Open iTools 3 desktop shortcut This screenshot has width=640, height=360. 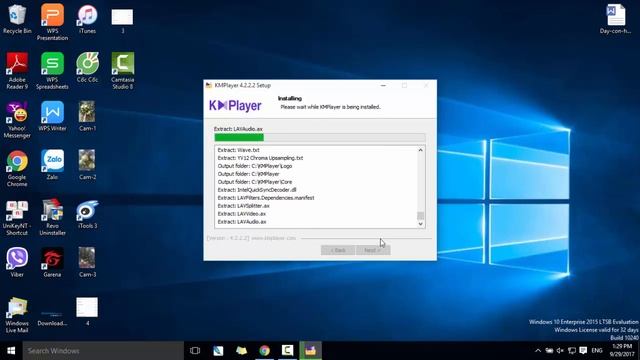click(x=87, y=214)
